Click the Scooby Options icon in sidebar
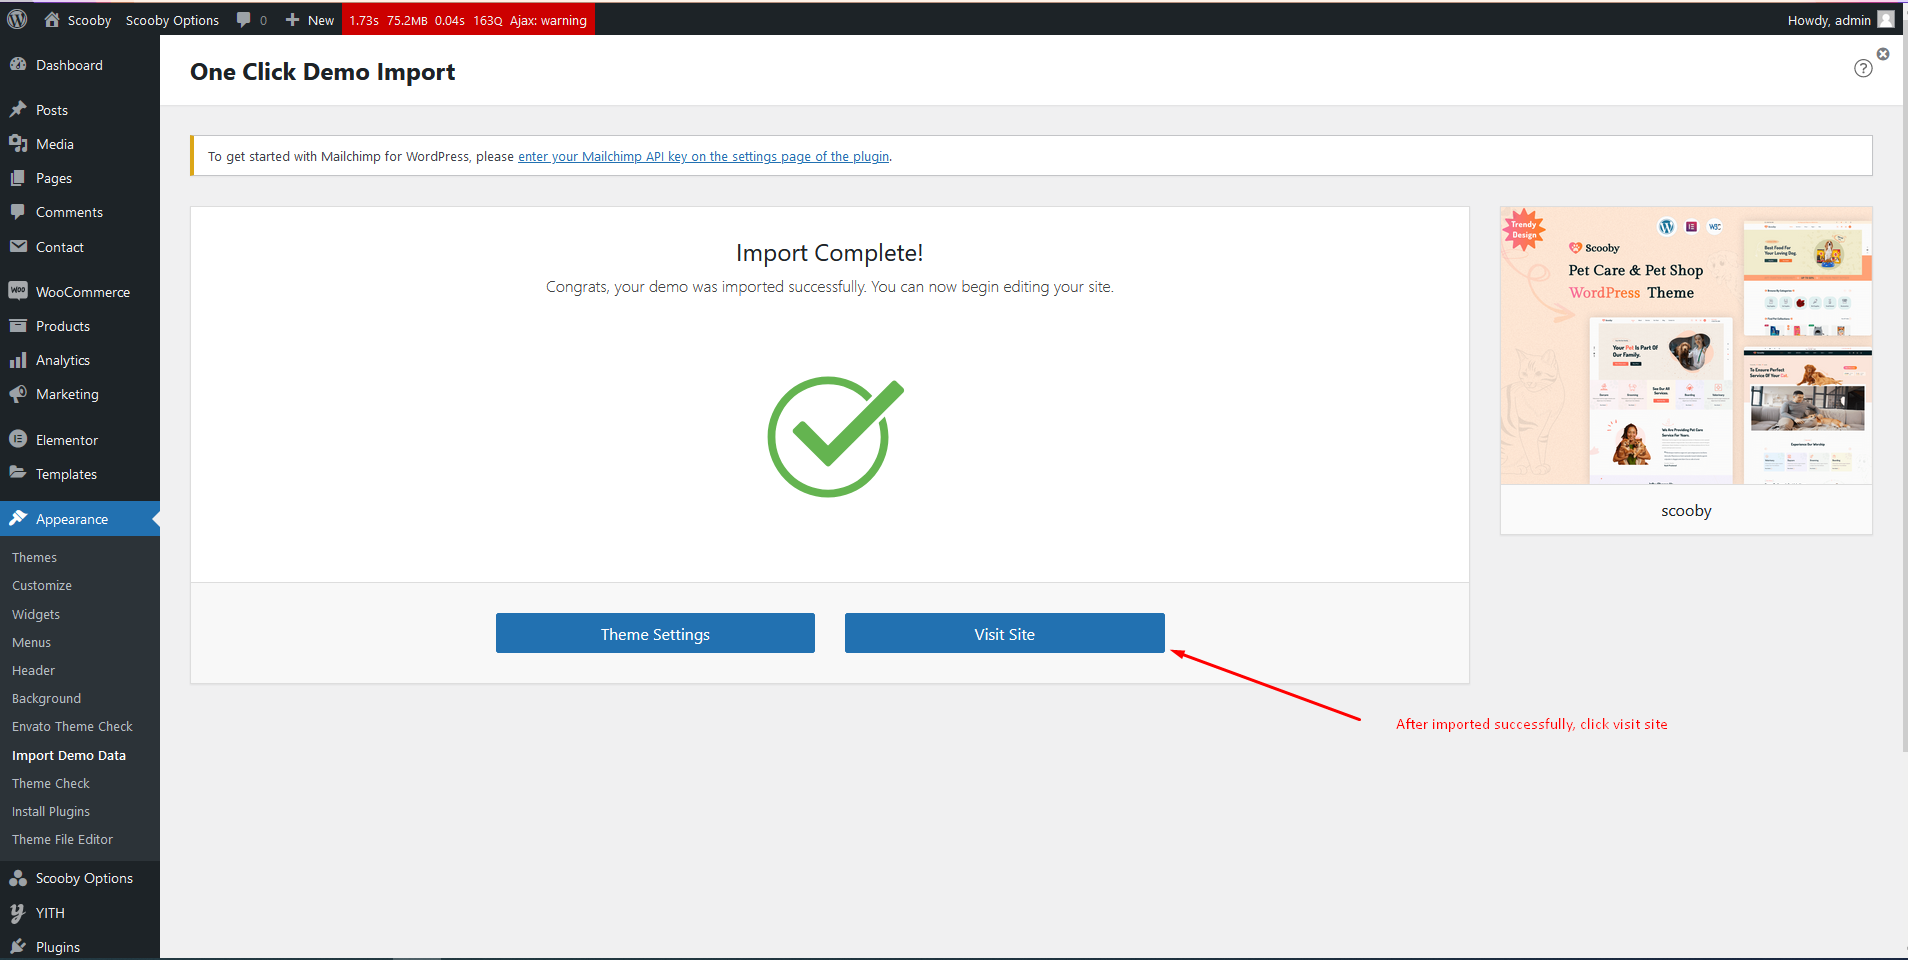 point(18,878)
